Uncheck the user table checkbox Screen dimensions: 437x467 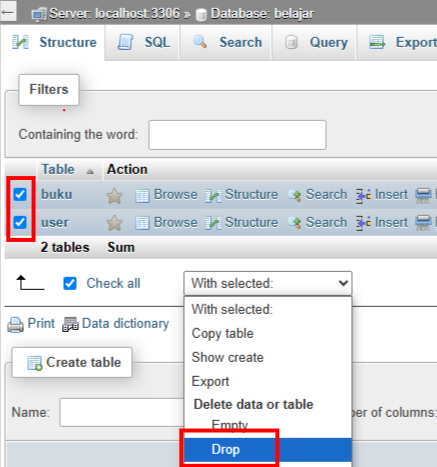pyautogui.click(x=20, y=222)
